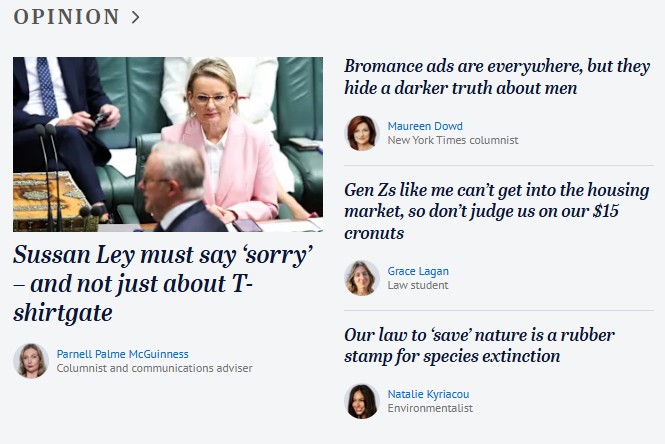Screen dimensions: 665x444
Task: Click the 'Environmentalist' byline description
Action: (430, 408)
